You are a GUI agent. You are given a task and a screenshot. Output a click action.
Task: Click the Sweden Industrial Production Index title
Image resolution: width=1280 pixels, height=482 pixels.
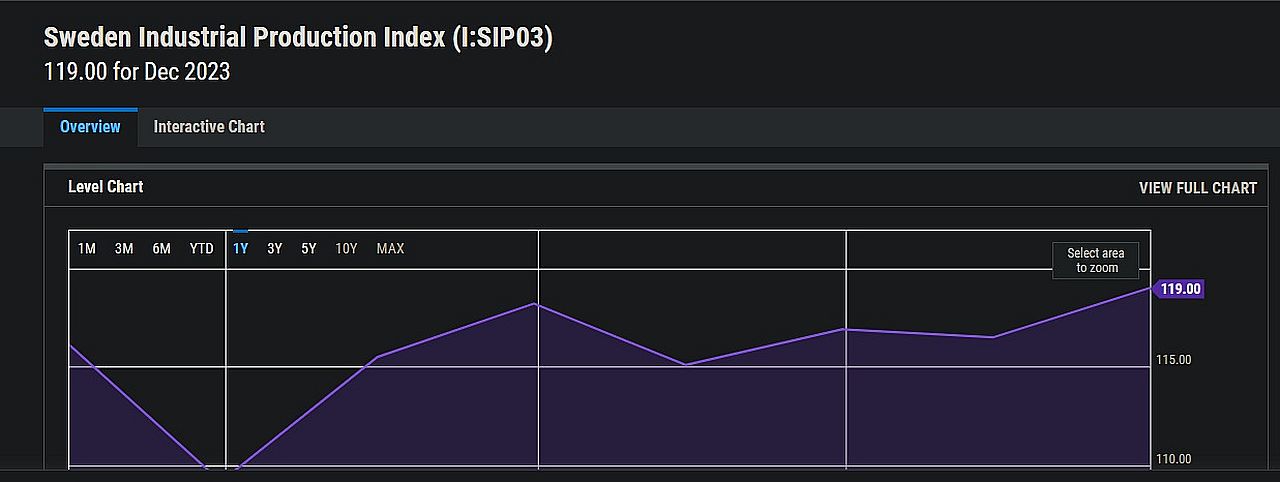pyautogui.click(x=298, y=38)
